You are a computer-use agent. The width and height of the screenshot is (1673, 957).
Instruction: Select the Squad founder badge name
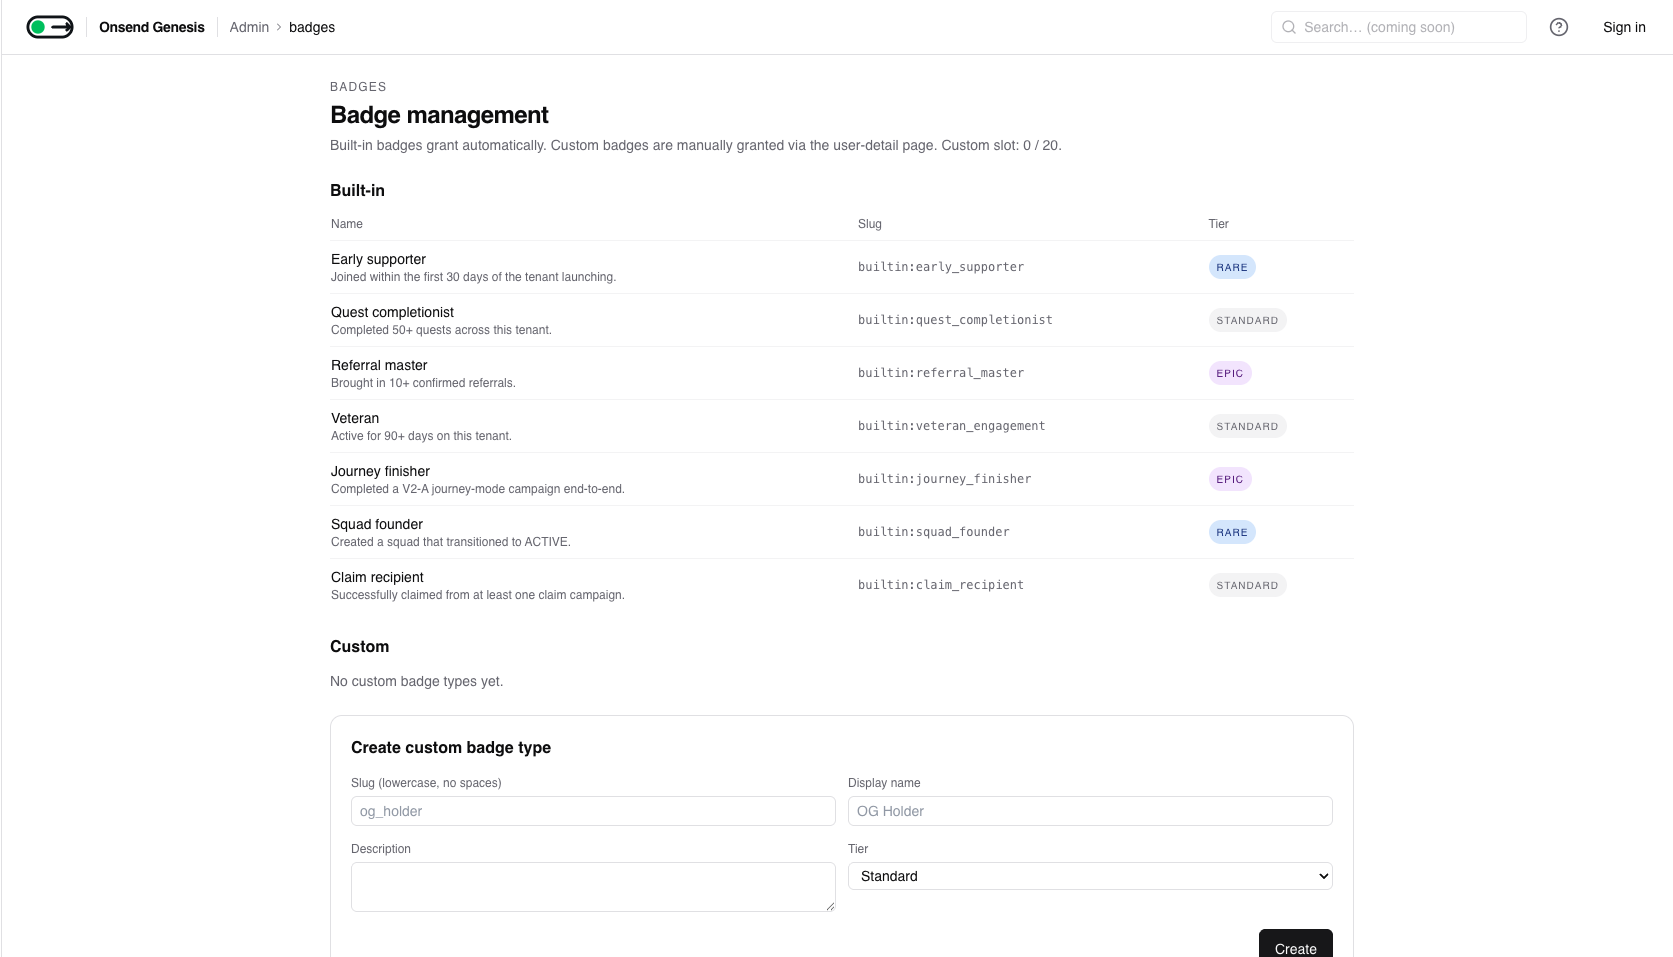tap(377, 524)
